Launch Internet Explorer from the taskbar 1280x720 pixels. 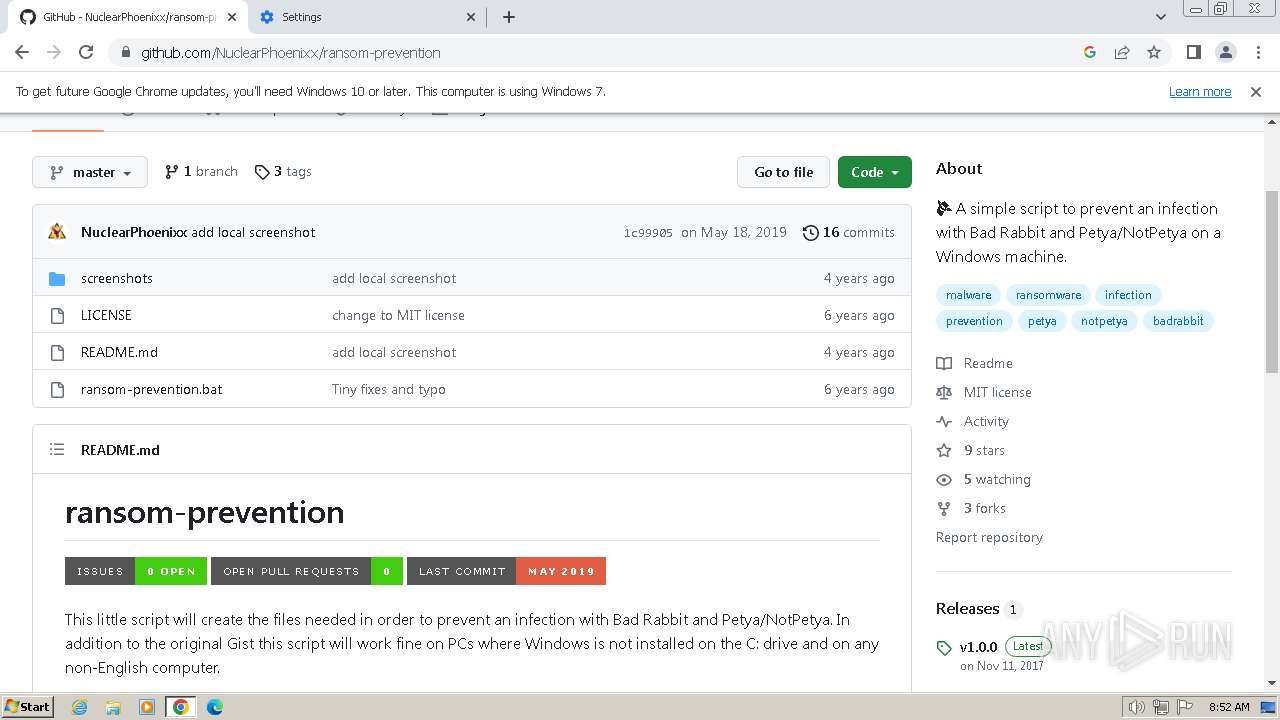[x=79, y=707]
